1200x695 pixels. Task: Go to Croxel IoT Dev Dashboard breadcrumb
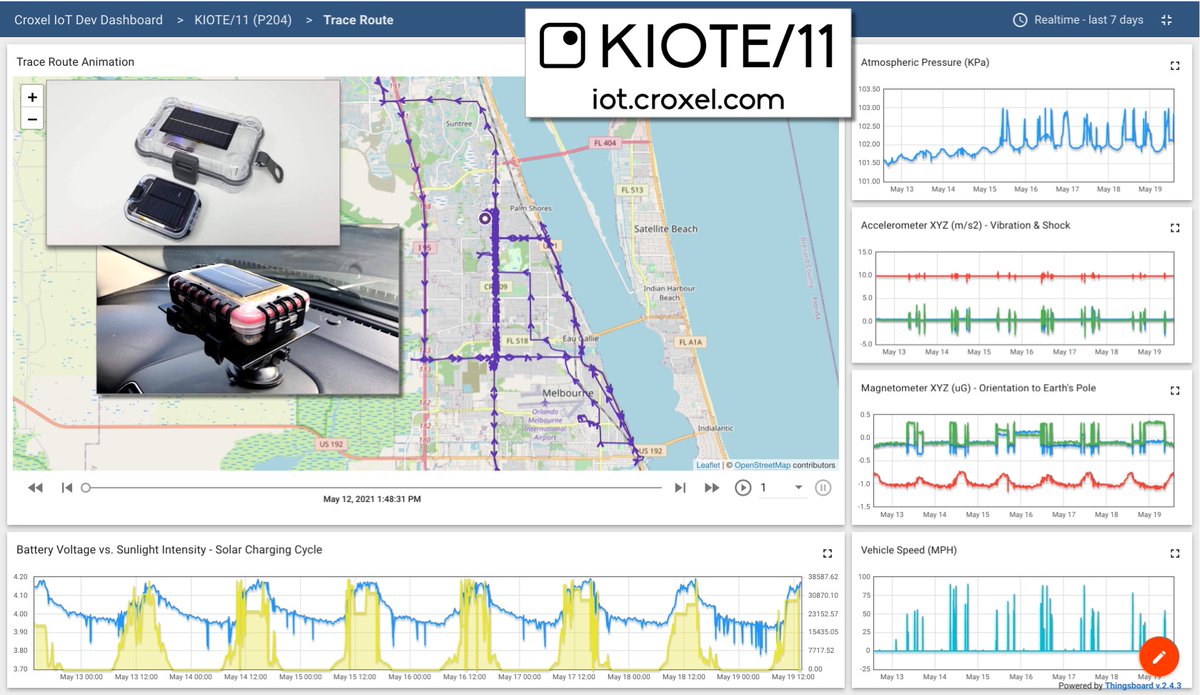coord(88,20)
